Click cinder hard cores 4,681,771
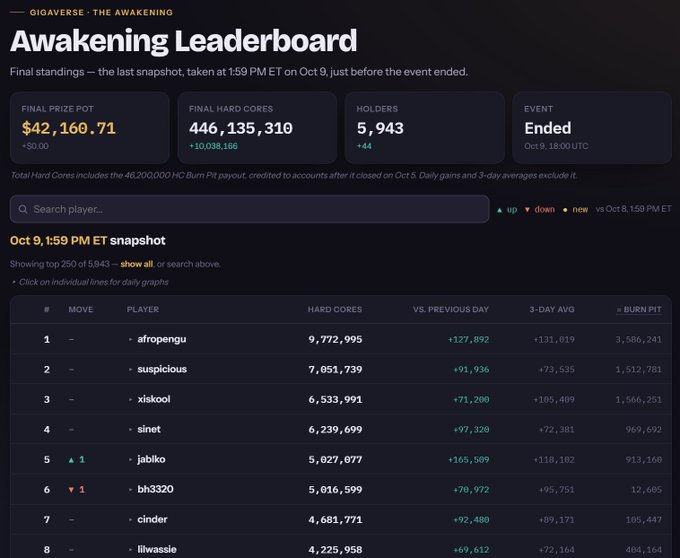The image size is (680, 558). (335, 519)
